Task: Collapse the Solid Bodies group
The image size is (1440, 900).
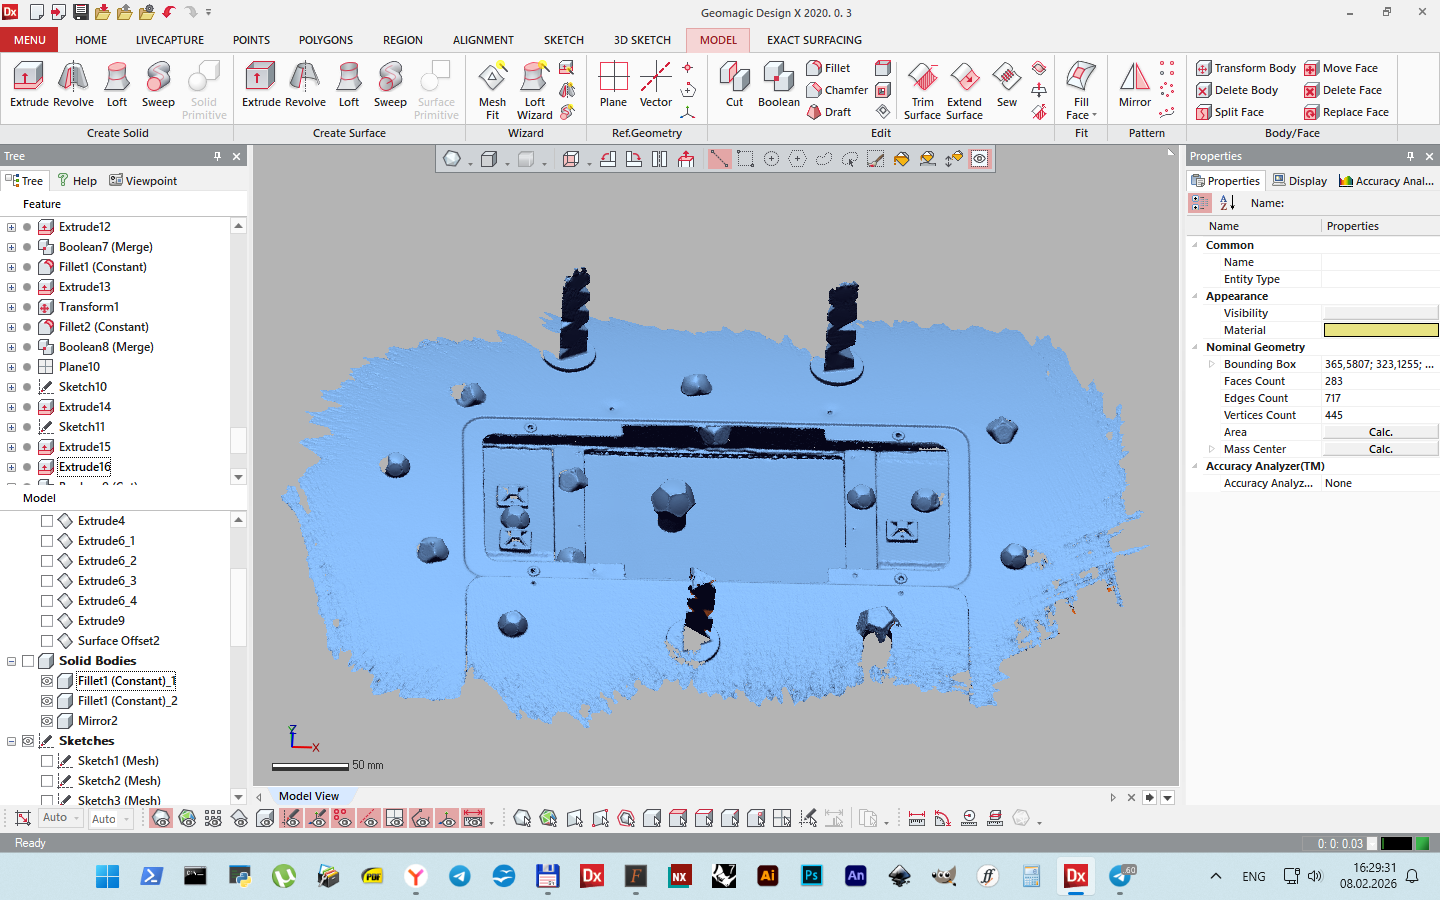Action: pos(11,661)
